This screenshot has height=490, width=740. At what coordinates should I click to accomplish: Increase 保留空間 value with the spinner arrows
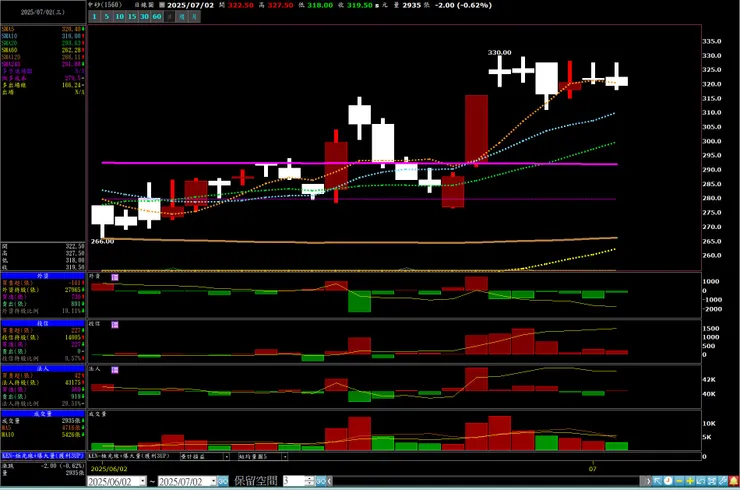tap(310, 479)
